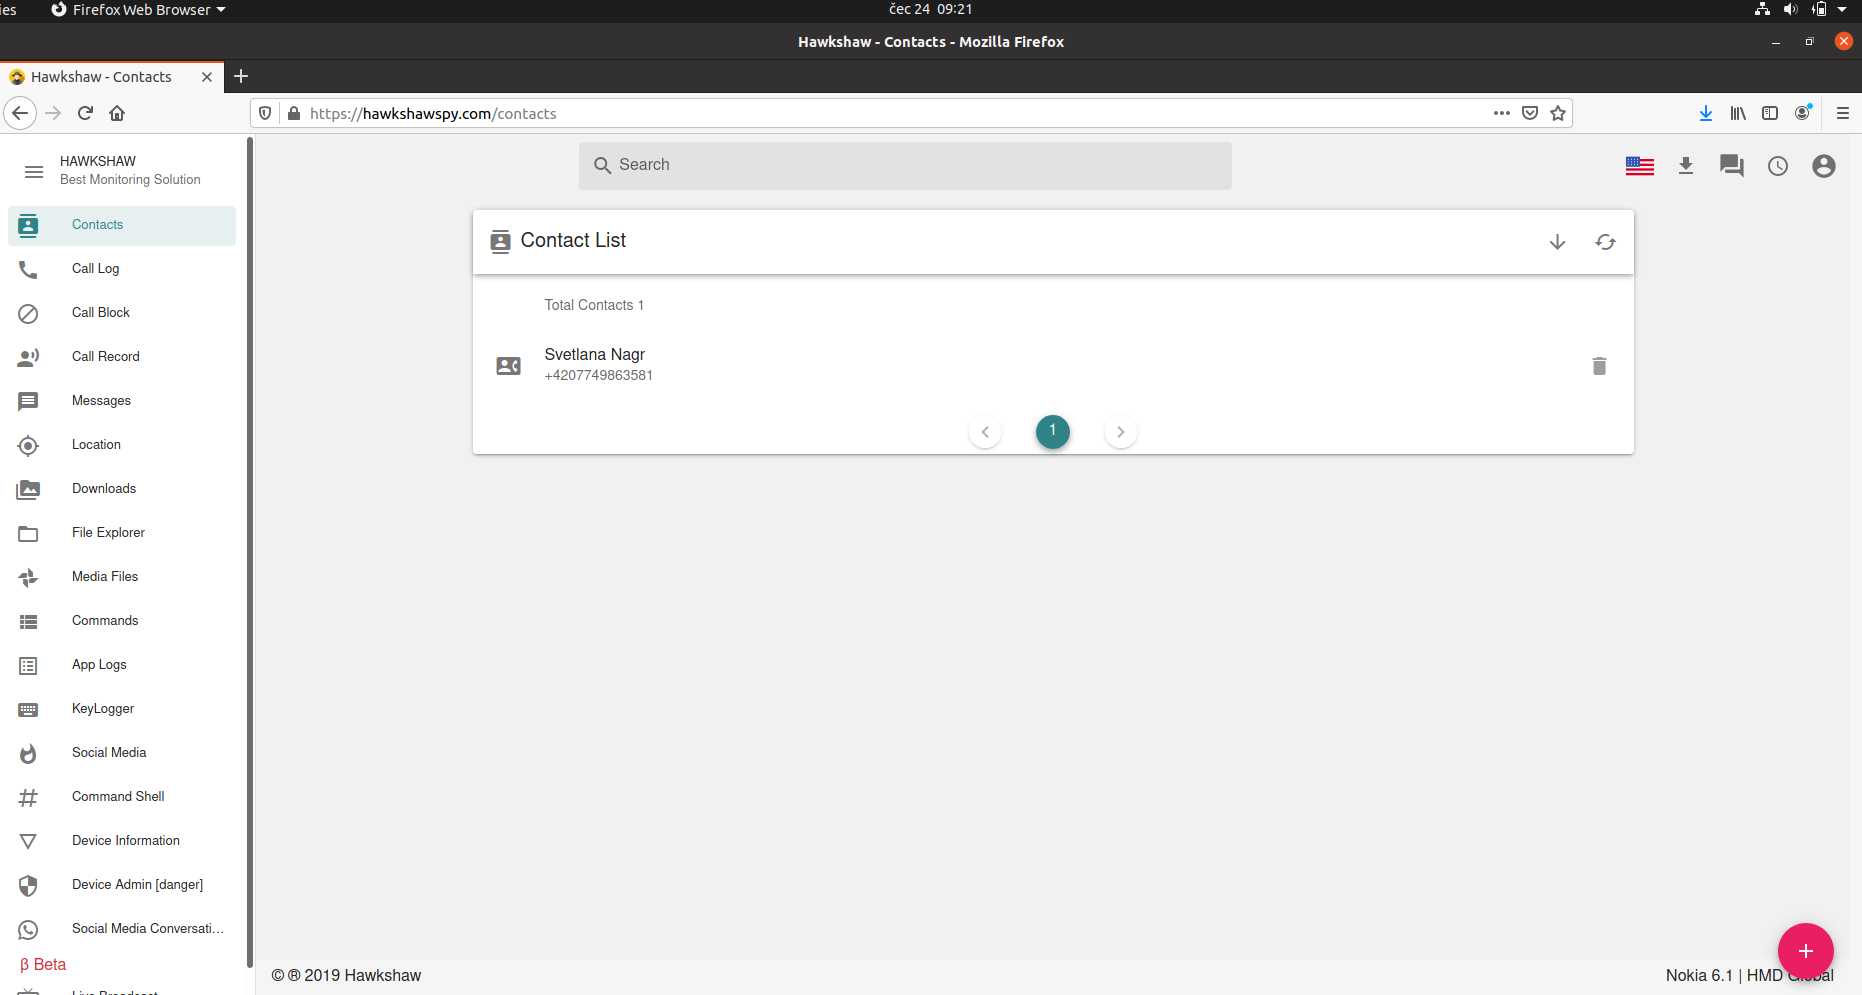This screenshot has height=995, width=1862.
Task: Click the Media Files pinwheel icon
Action: click(28, 577)
